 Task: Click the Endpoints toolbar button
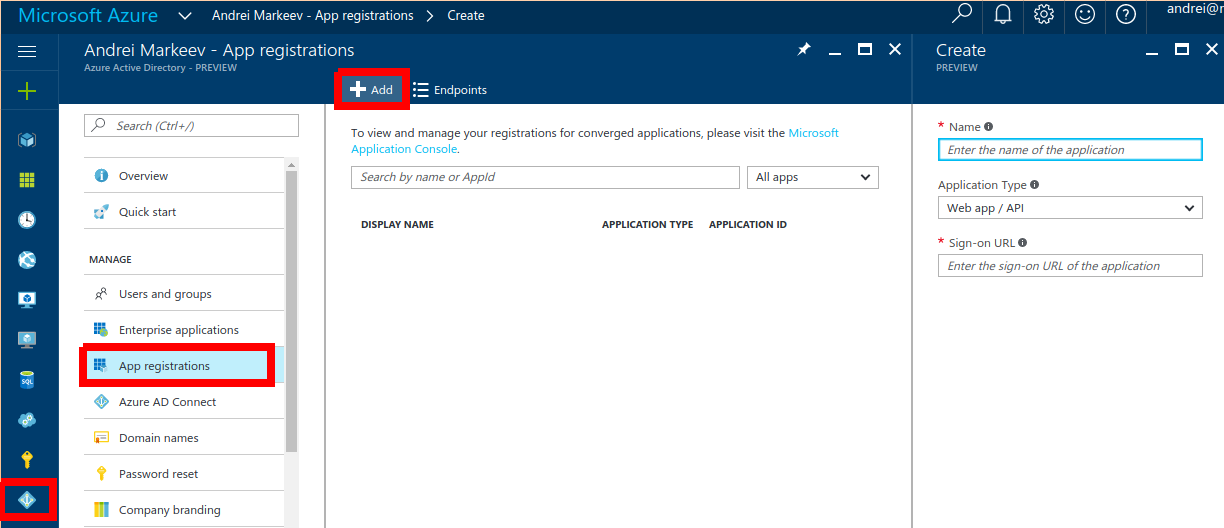click(x=450, y=89)
